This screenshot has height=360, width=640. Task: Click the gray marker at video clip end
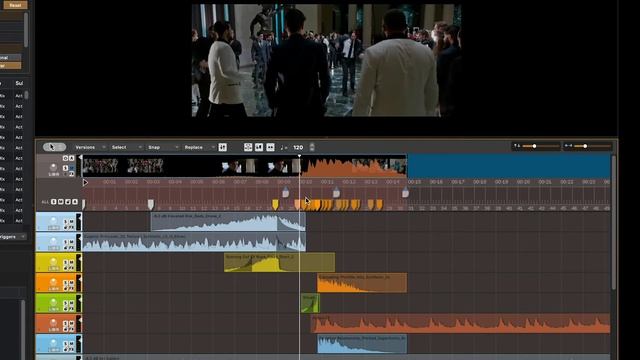(x=405, y=193)
